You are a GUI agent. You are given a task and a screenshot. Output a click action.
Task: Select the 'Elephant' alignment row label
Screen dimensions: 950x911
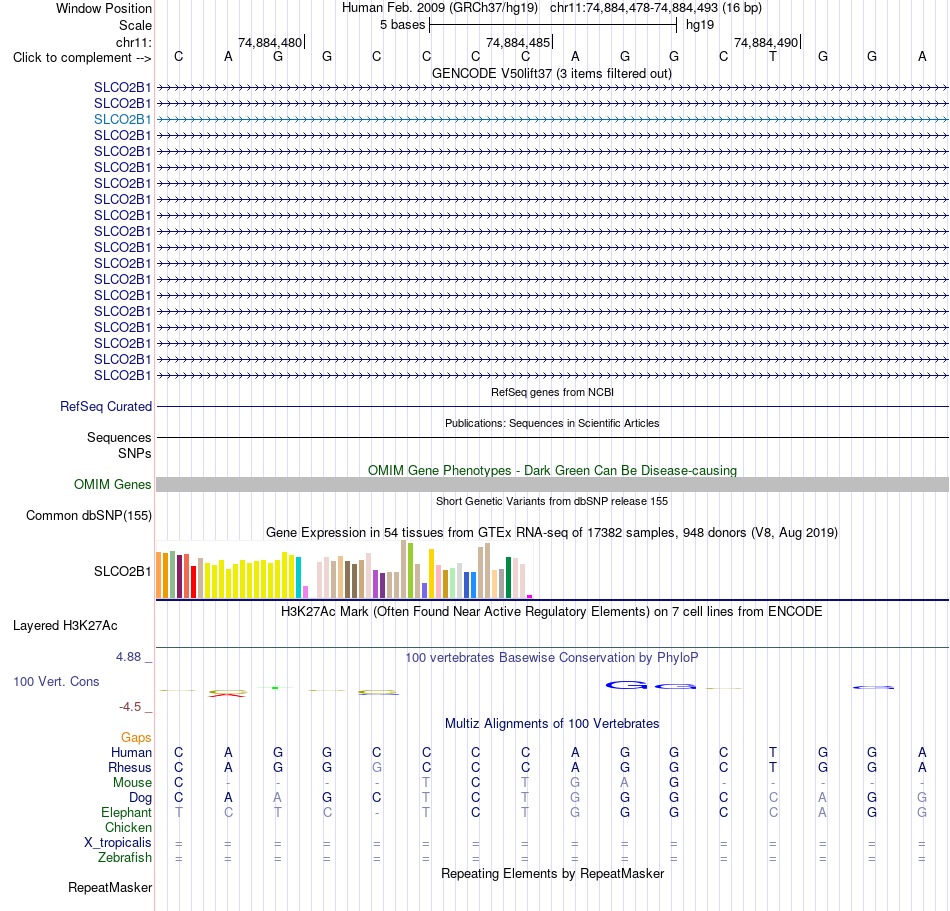(126, 812)
